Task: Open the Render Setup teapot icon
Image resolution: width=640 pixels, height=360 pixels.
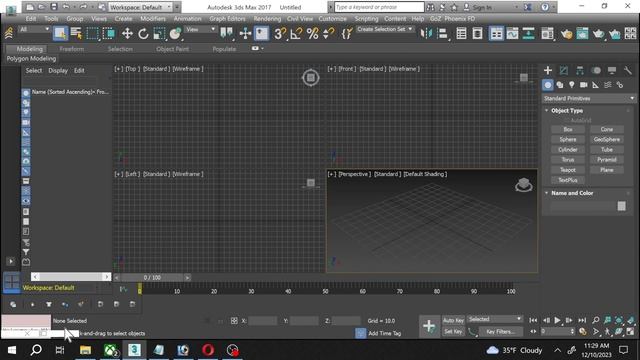Action: [567, 33]
